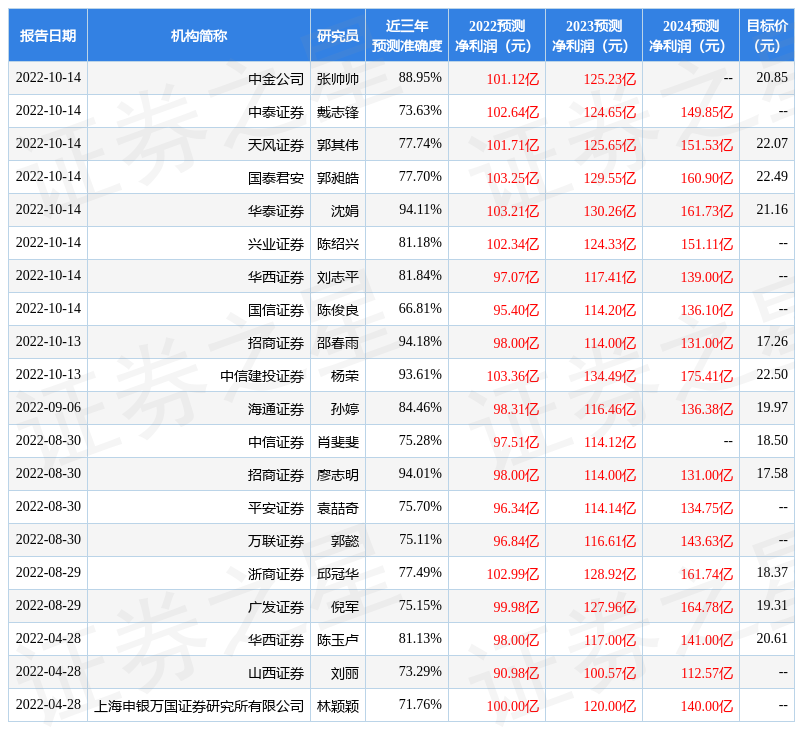Click accuracy value 93.61%
Screen dimensions: 795x730
tap(420, 374)
